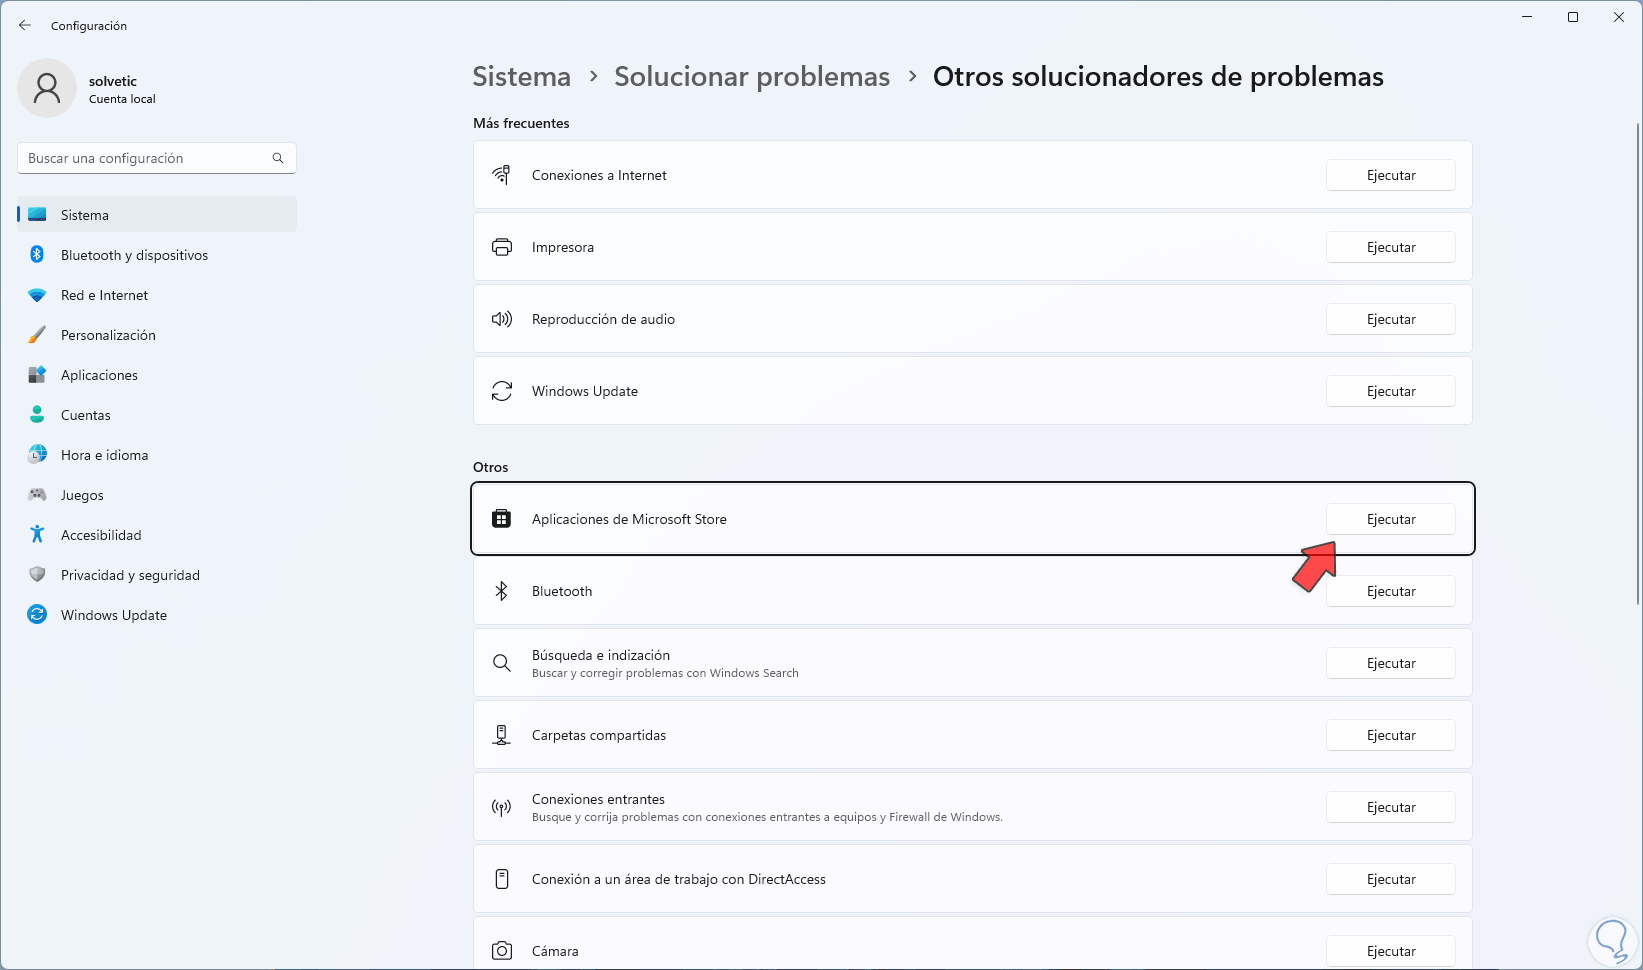Click the Red e Internet wifi icon
The height and width of the screenshot is (970, 1643).
37,295
